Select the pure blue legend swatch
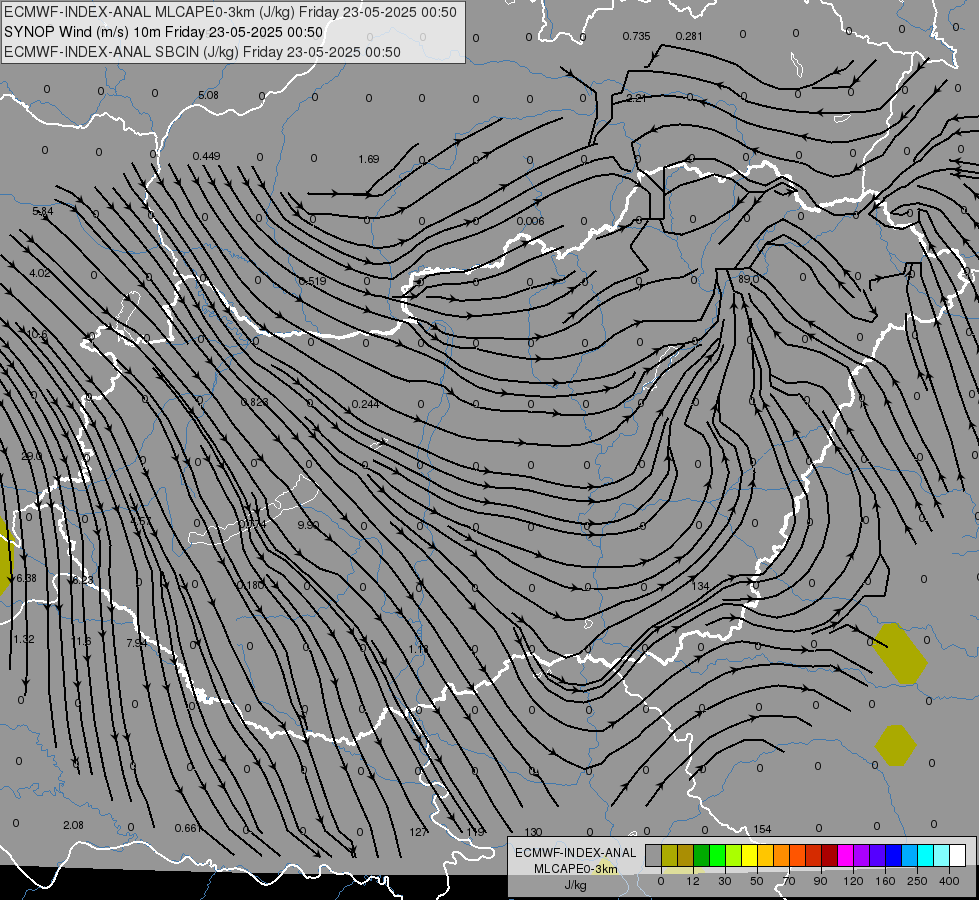Image resolution: width=979 pixels, height=900 pixels. click(894, 856)
